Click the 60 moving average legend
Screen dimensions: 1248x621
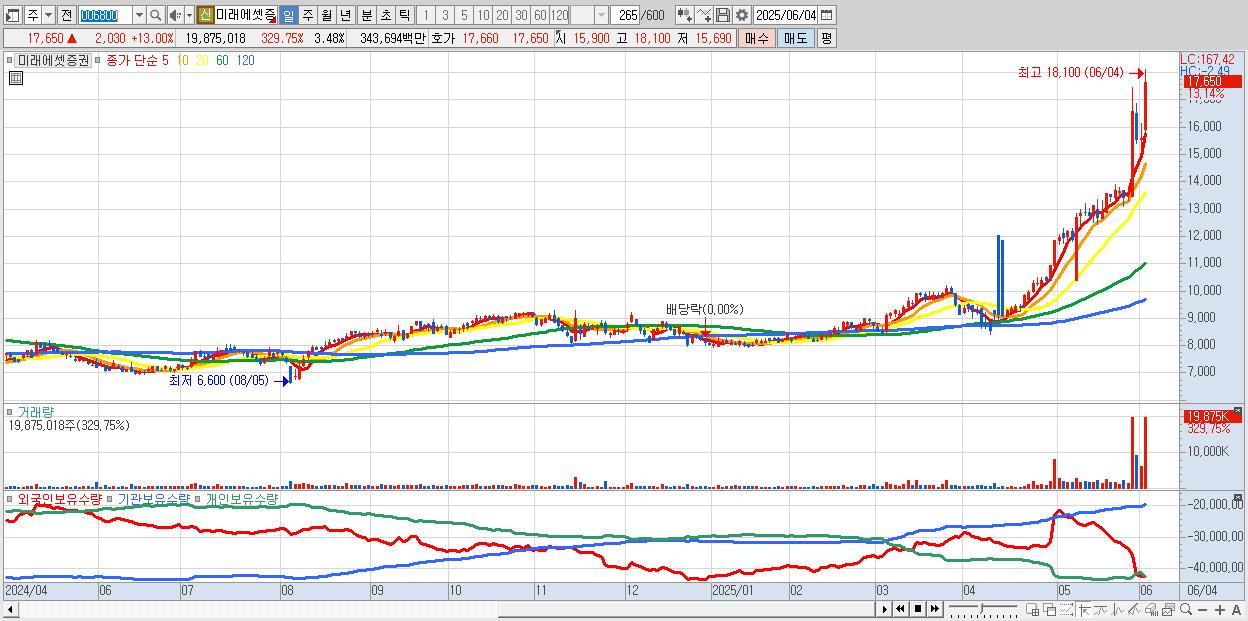coord(222,60)
